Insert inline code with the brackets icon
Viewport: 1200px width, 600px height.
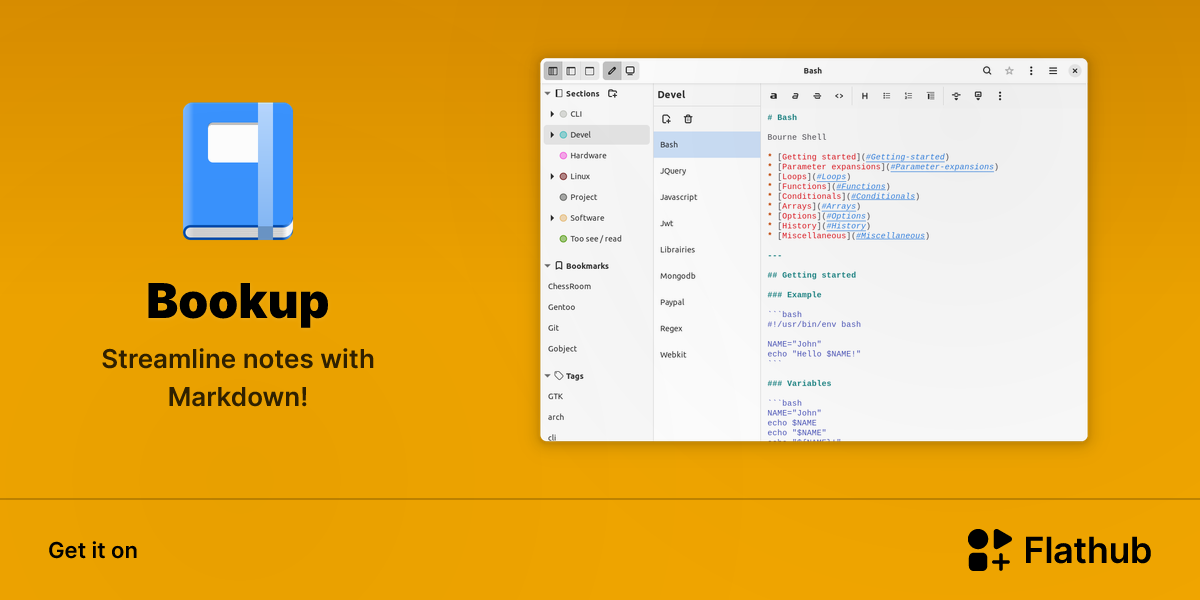click(839, 96)
